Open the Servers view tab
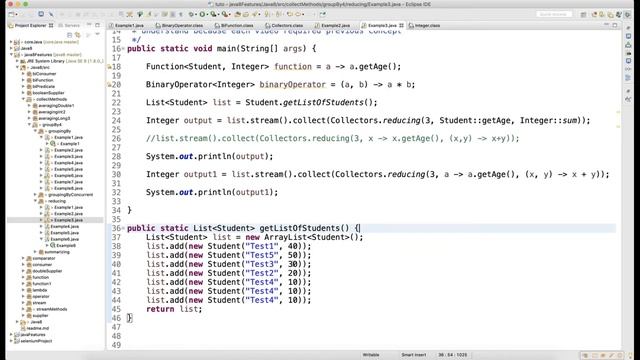Image resolution: width=640 pixels, height=360 pixels. point(69,25)
